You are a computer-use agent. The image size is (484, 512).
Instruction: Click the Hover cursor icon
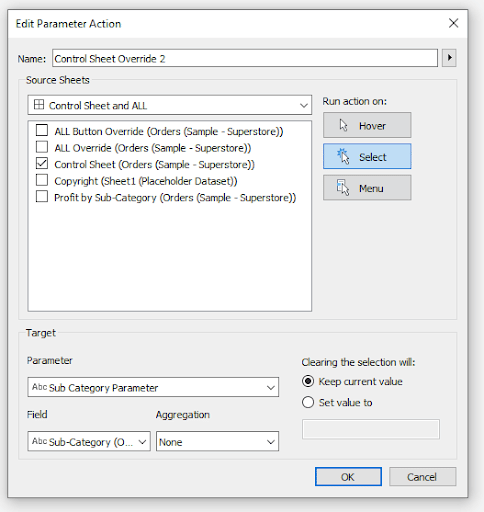343,126
